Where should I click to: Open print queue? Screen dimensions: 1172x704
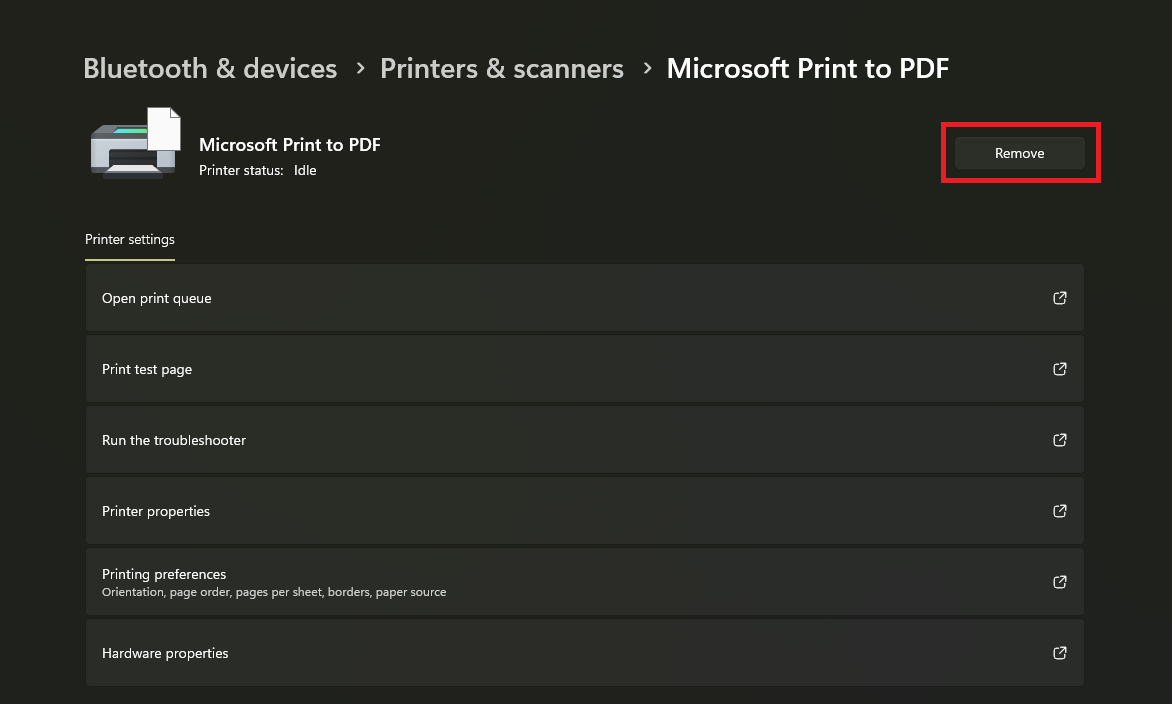click(x=585, y=297)
